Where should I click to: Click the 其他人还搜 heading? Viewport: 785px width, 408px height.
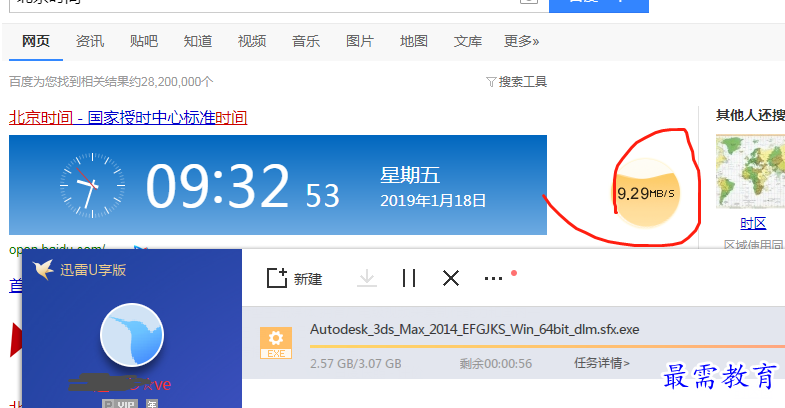click(750, 116)
